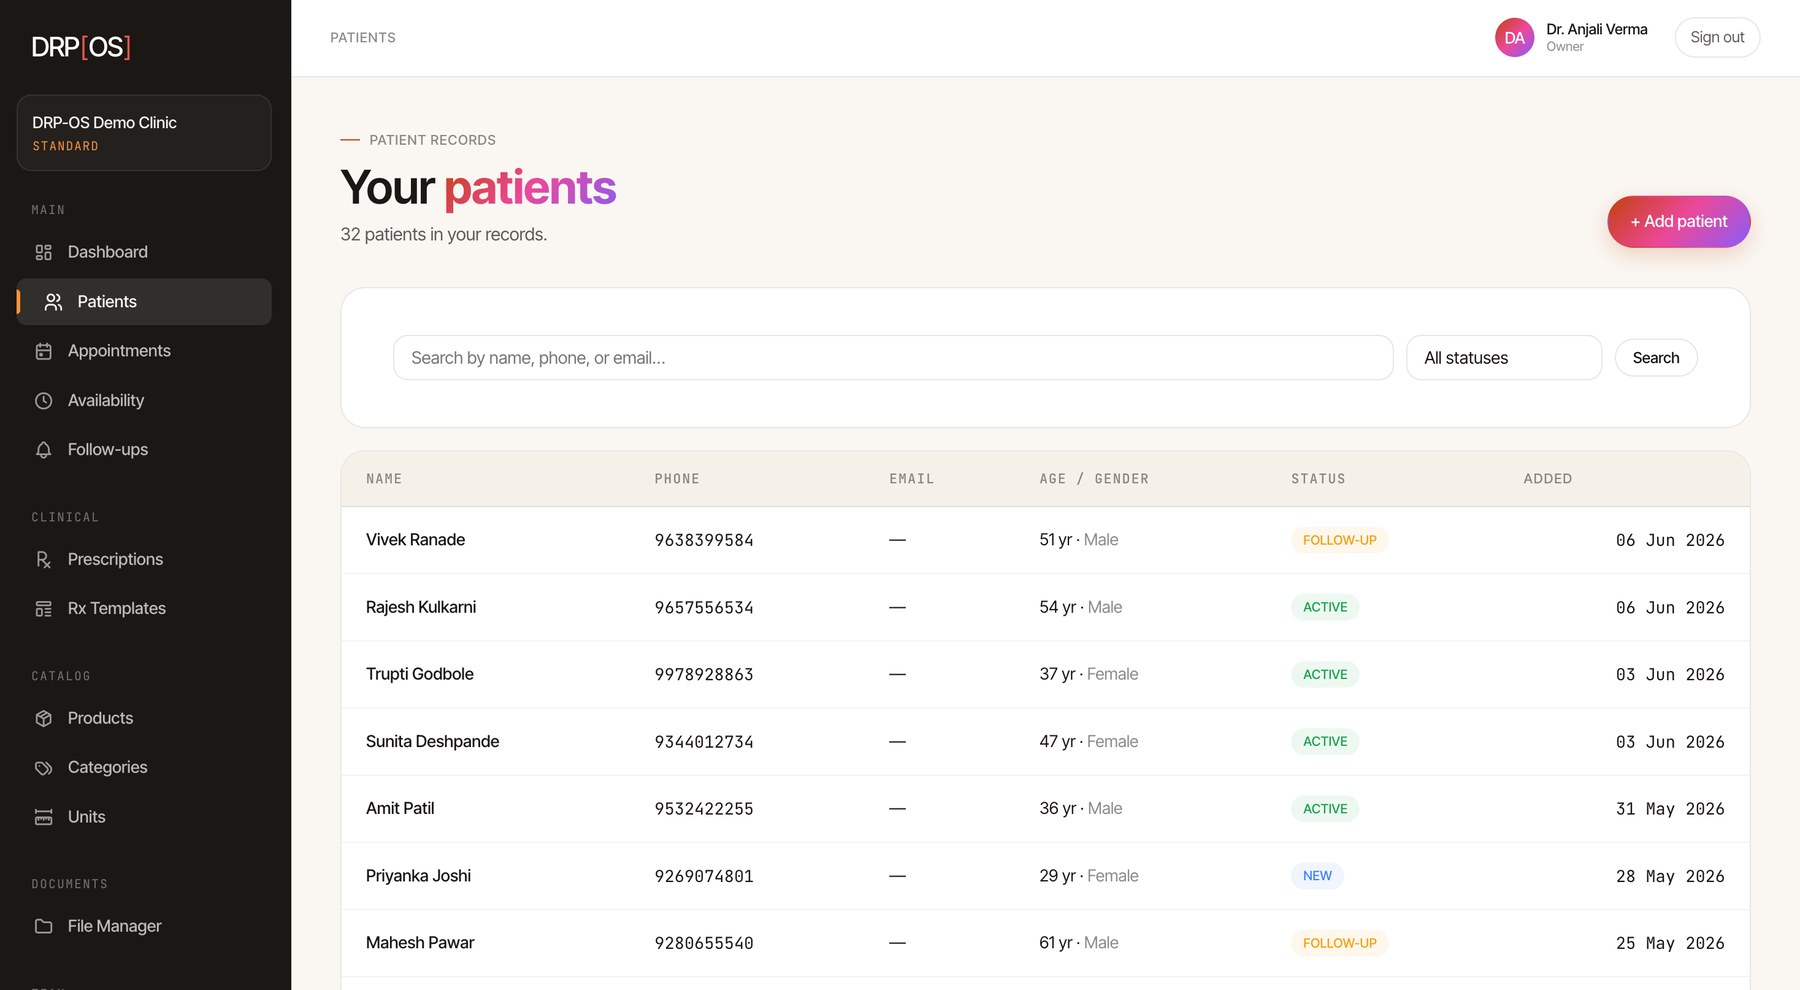Screen dimensions: 1800x990
Task: Click DRP-OS Demo Clinic card
Action: click(x=144, y=133)
